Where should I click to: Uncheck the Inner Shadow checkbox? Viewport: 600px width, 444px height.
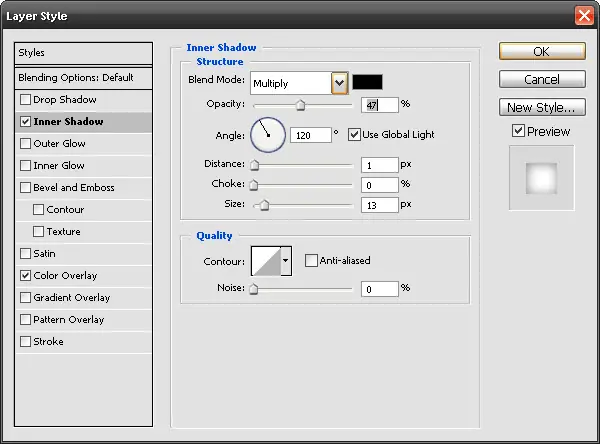click(x=25, y=122)
